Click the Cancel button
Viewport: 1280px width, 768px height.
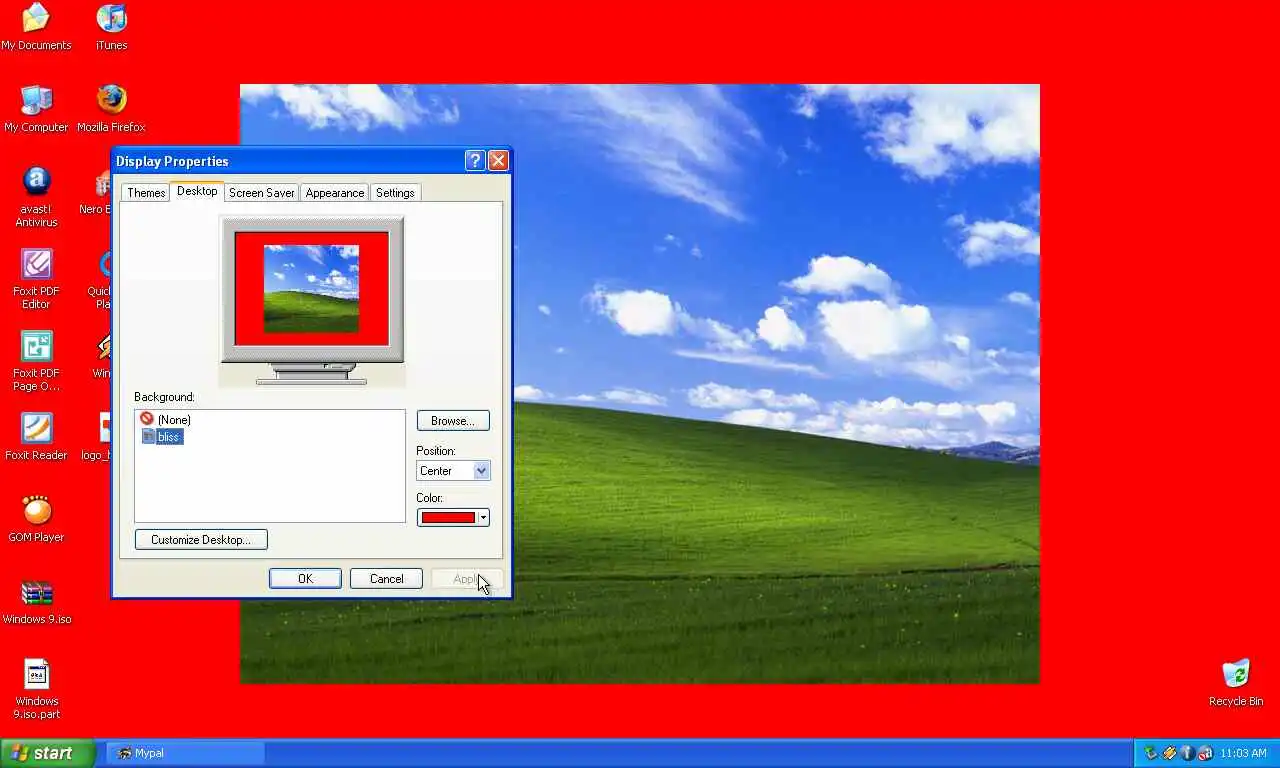[x=386, y=579]
